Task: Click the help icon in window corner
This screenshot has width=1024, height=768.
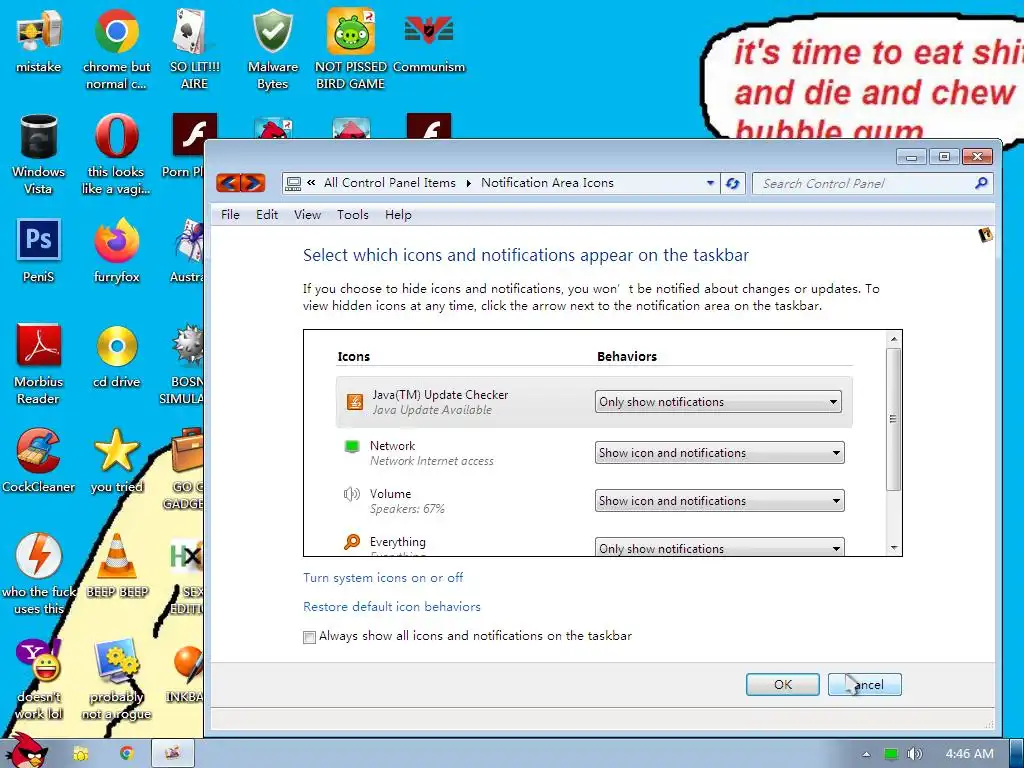Action: (985, 234)
